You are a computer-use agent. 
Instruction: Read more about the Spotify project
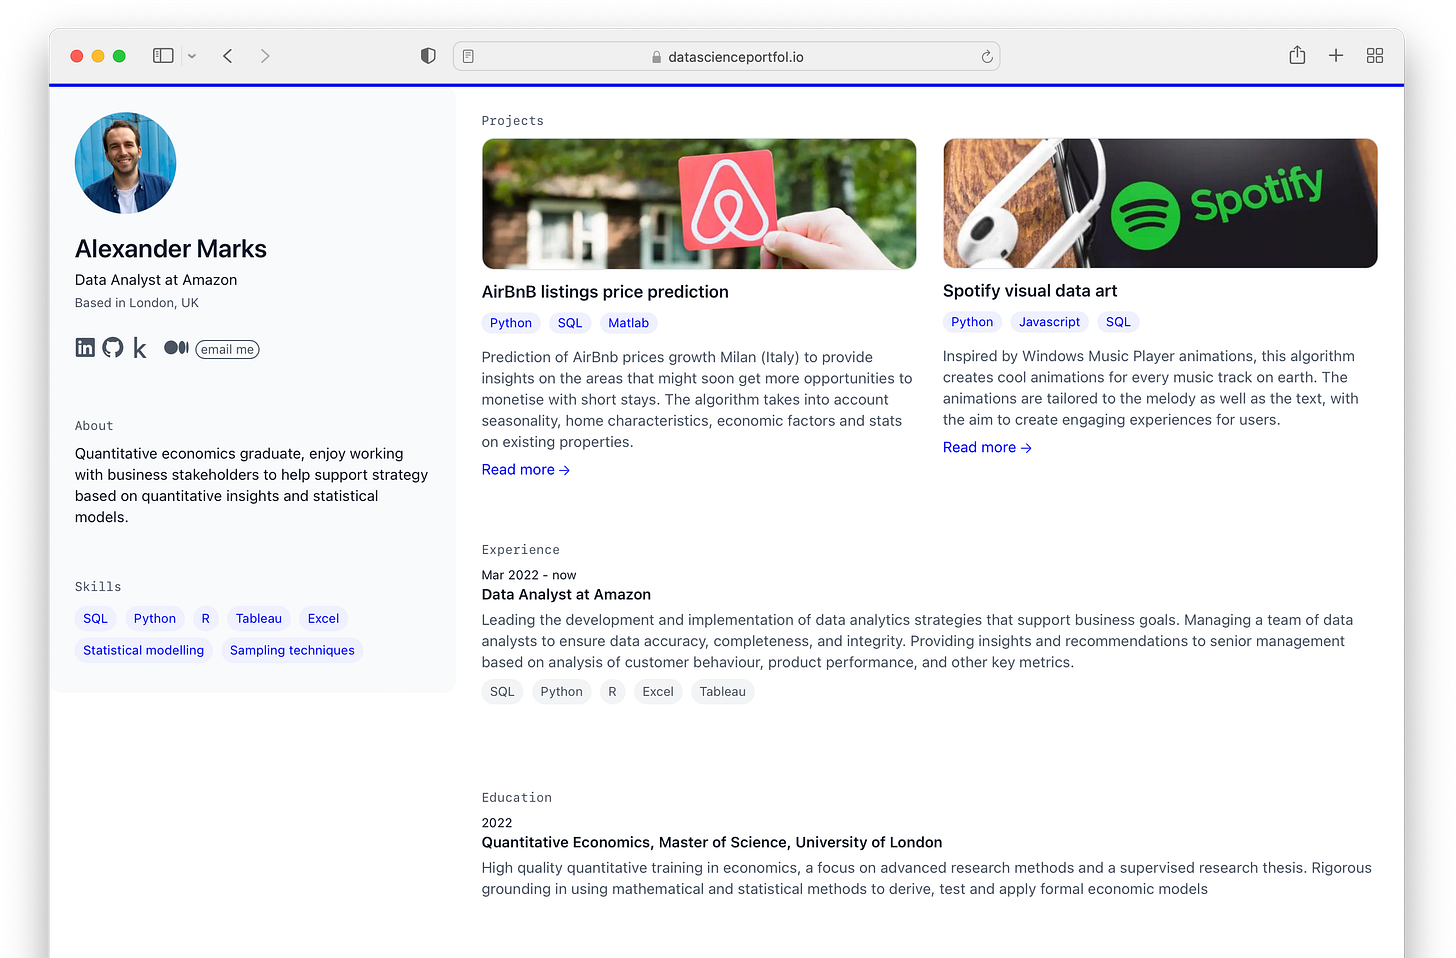point(987,448)
